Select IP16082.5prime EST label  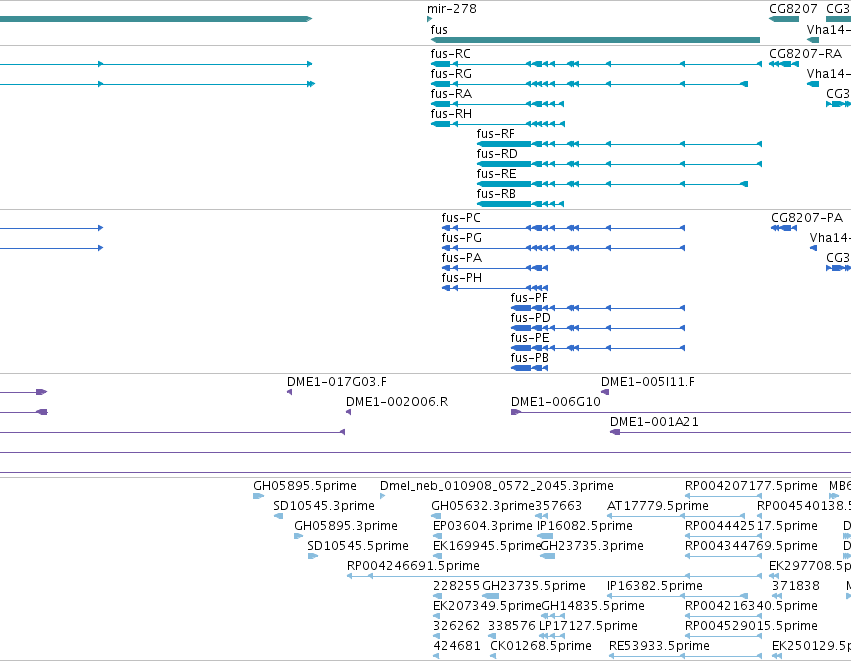pyautogui.click(x=585, y=526)
